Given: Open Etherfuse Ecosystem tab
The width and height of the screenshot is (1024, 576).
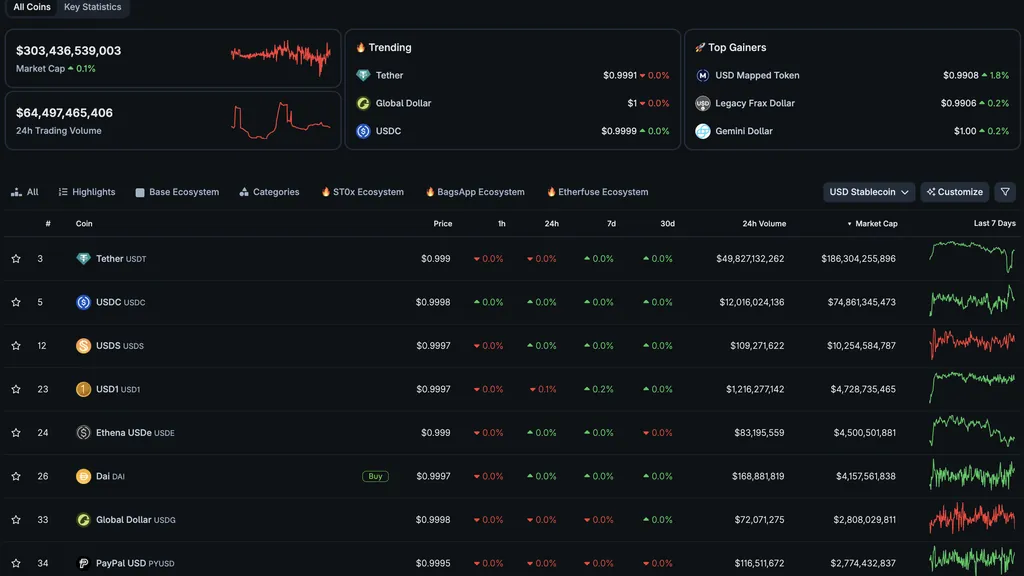Looking at the screenshot, I should tap(598, 192).
